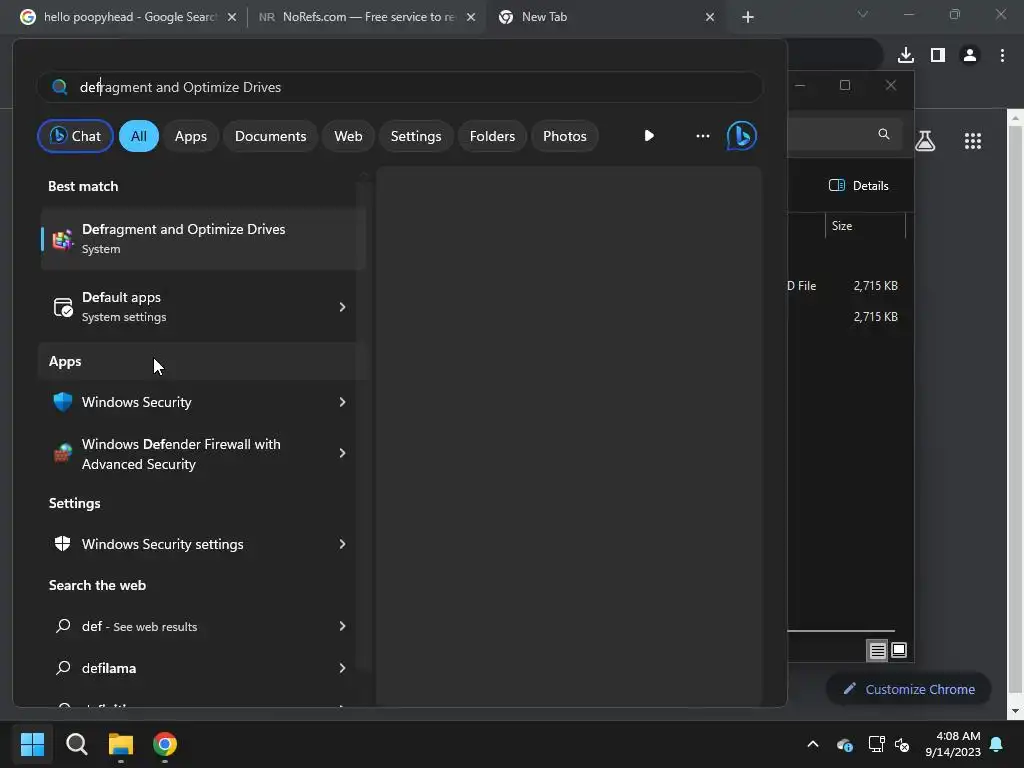Image resolution: width=1024 pixels, height=768 pixels.
Task: Click the defilama web suggestion
Action: [x=198, y=668]
